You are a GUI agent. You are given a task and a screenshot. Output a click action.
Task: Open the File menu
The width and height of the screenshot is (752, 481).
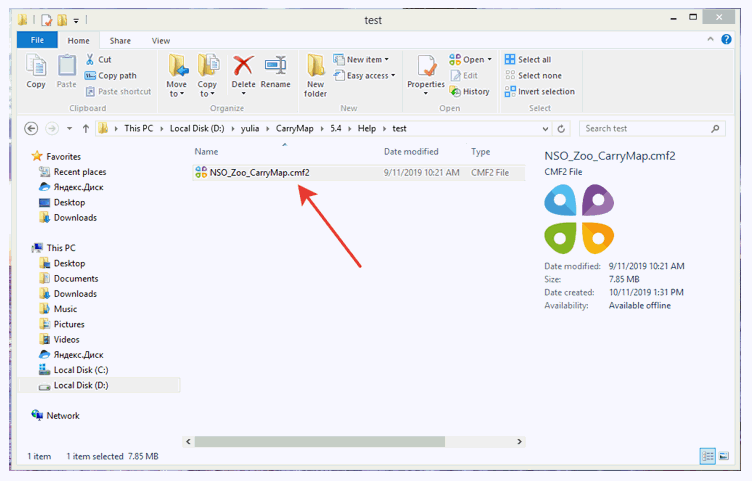(37, 40)
